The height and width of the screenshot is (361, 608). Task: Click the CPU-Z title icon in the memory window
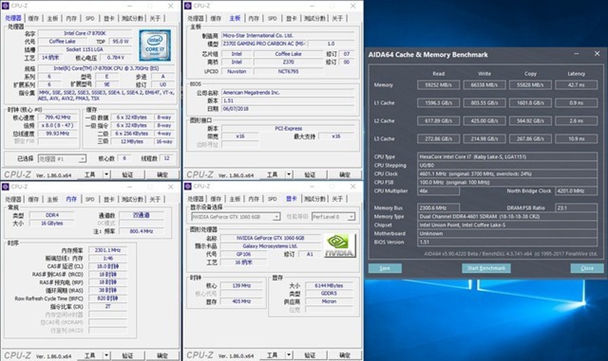(5, 187)
